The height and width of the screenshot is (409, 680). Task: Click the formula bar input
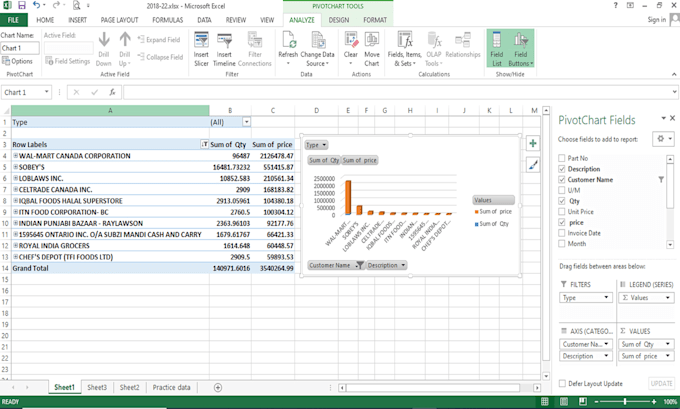[397, 92]
